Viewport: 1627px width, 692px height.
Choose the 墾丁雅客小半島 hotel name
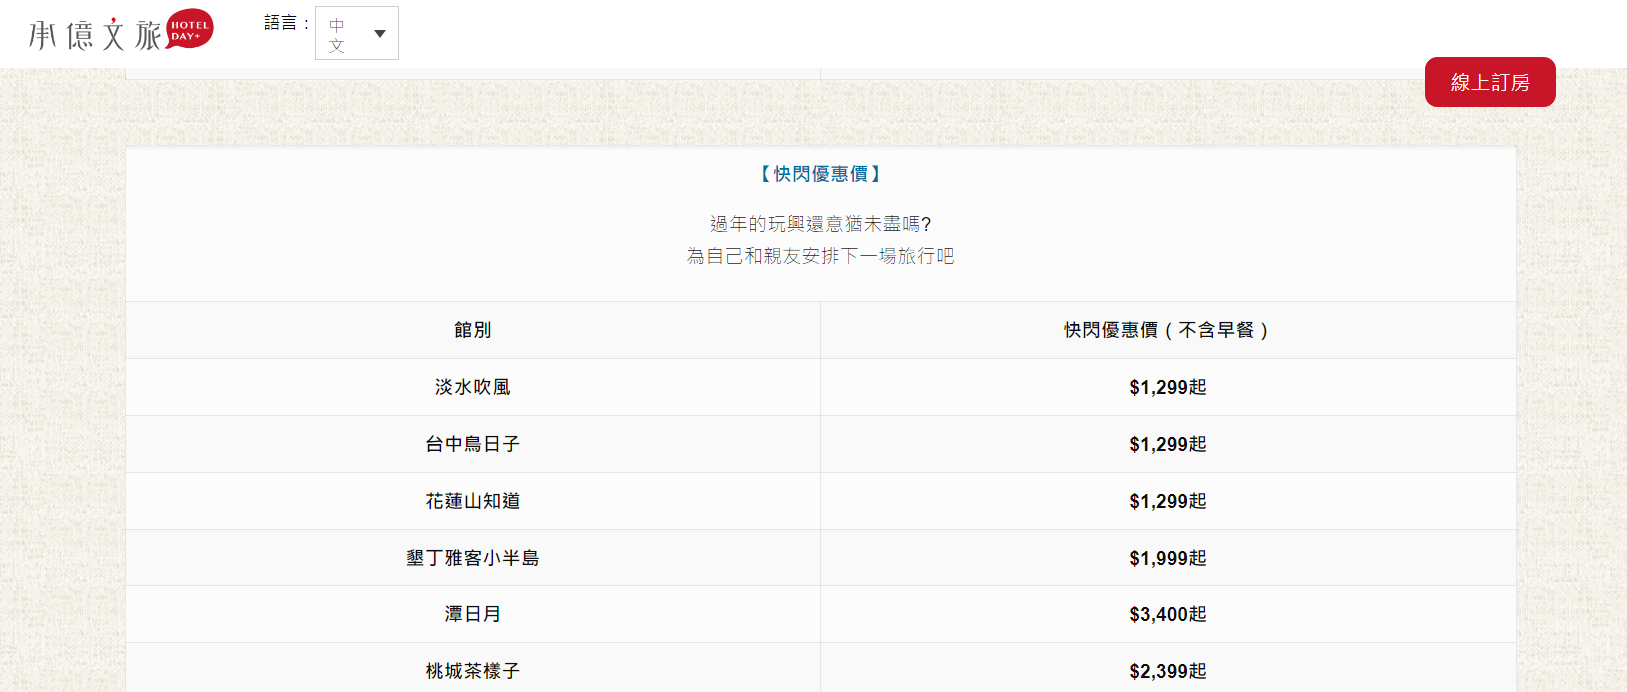[472, 558]
